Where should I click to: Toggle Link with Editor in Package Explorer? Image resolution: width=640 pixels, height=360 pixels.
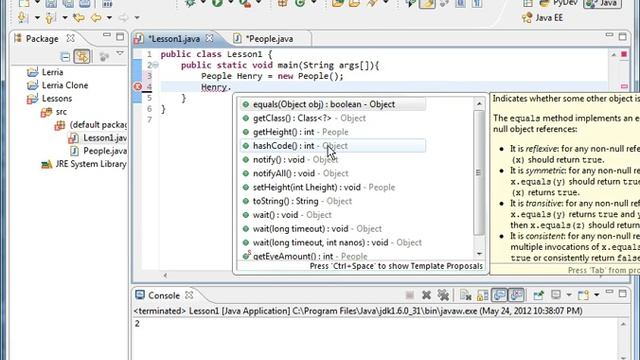coord(82,57)
